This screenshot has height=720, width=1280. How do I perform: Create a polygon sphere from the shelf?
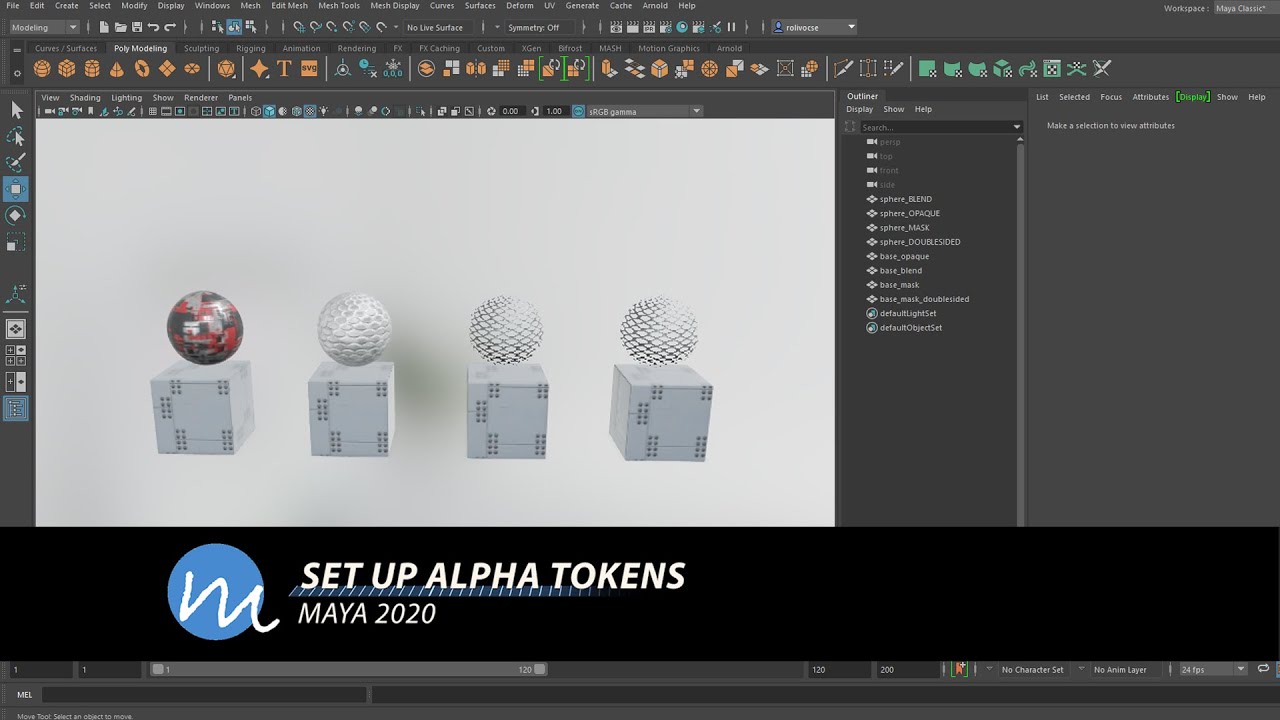point(42,68)
